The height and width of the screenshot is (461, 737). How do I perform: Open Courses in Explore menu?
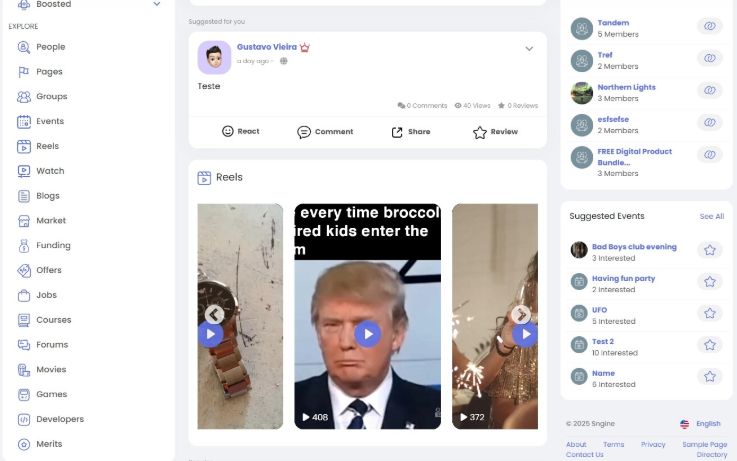[x=54, y=320]
